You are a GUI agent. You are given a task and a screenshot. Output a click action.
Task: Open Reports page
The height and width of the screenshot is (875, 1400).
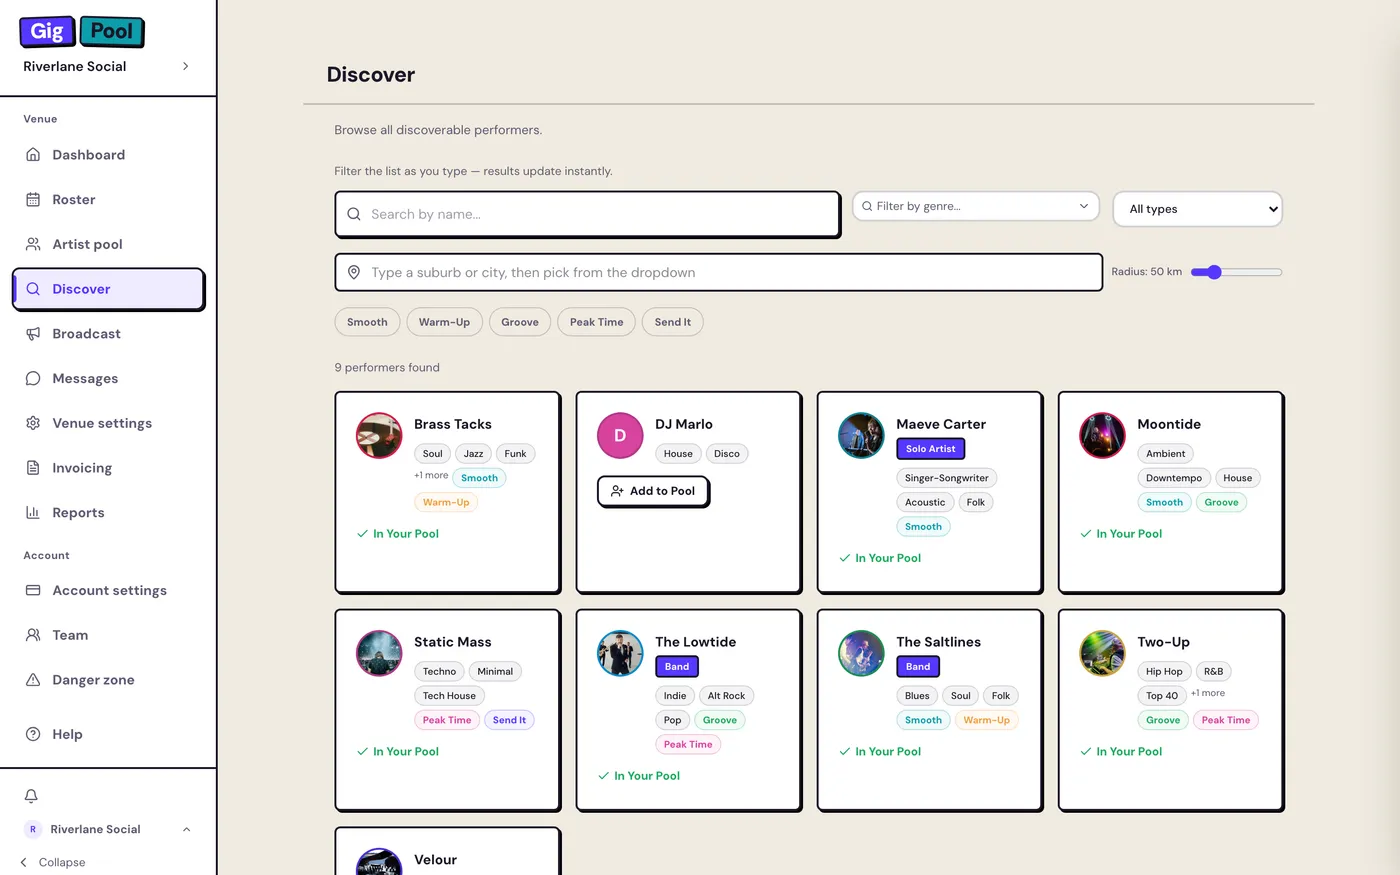(108, 512)
